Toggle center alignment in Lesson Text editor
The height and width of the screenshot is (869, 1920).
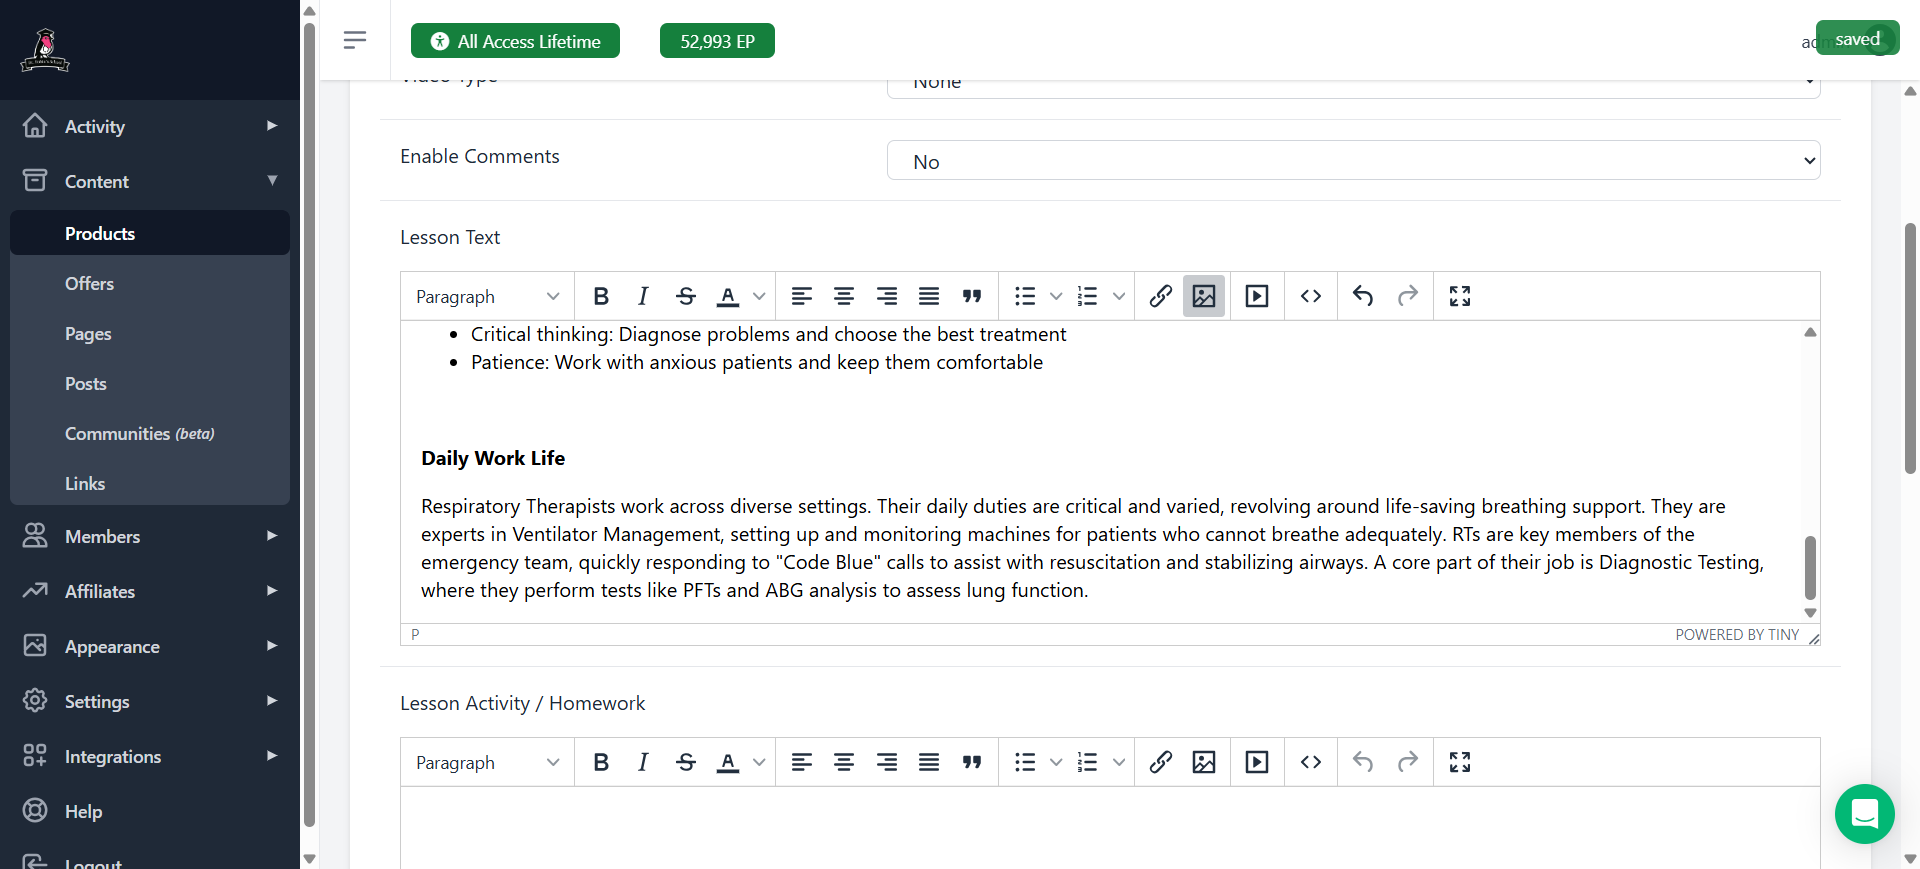click(844, 296)
